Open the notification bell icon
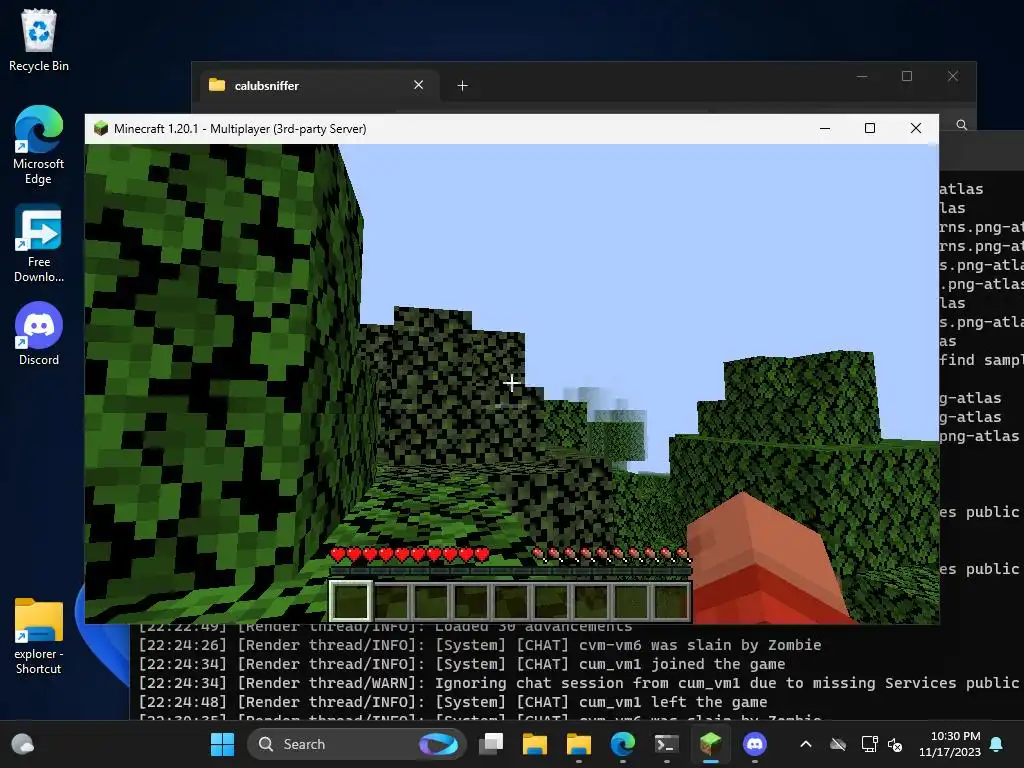Screen dimensions: 1024x768 [997, 744]
